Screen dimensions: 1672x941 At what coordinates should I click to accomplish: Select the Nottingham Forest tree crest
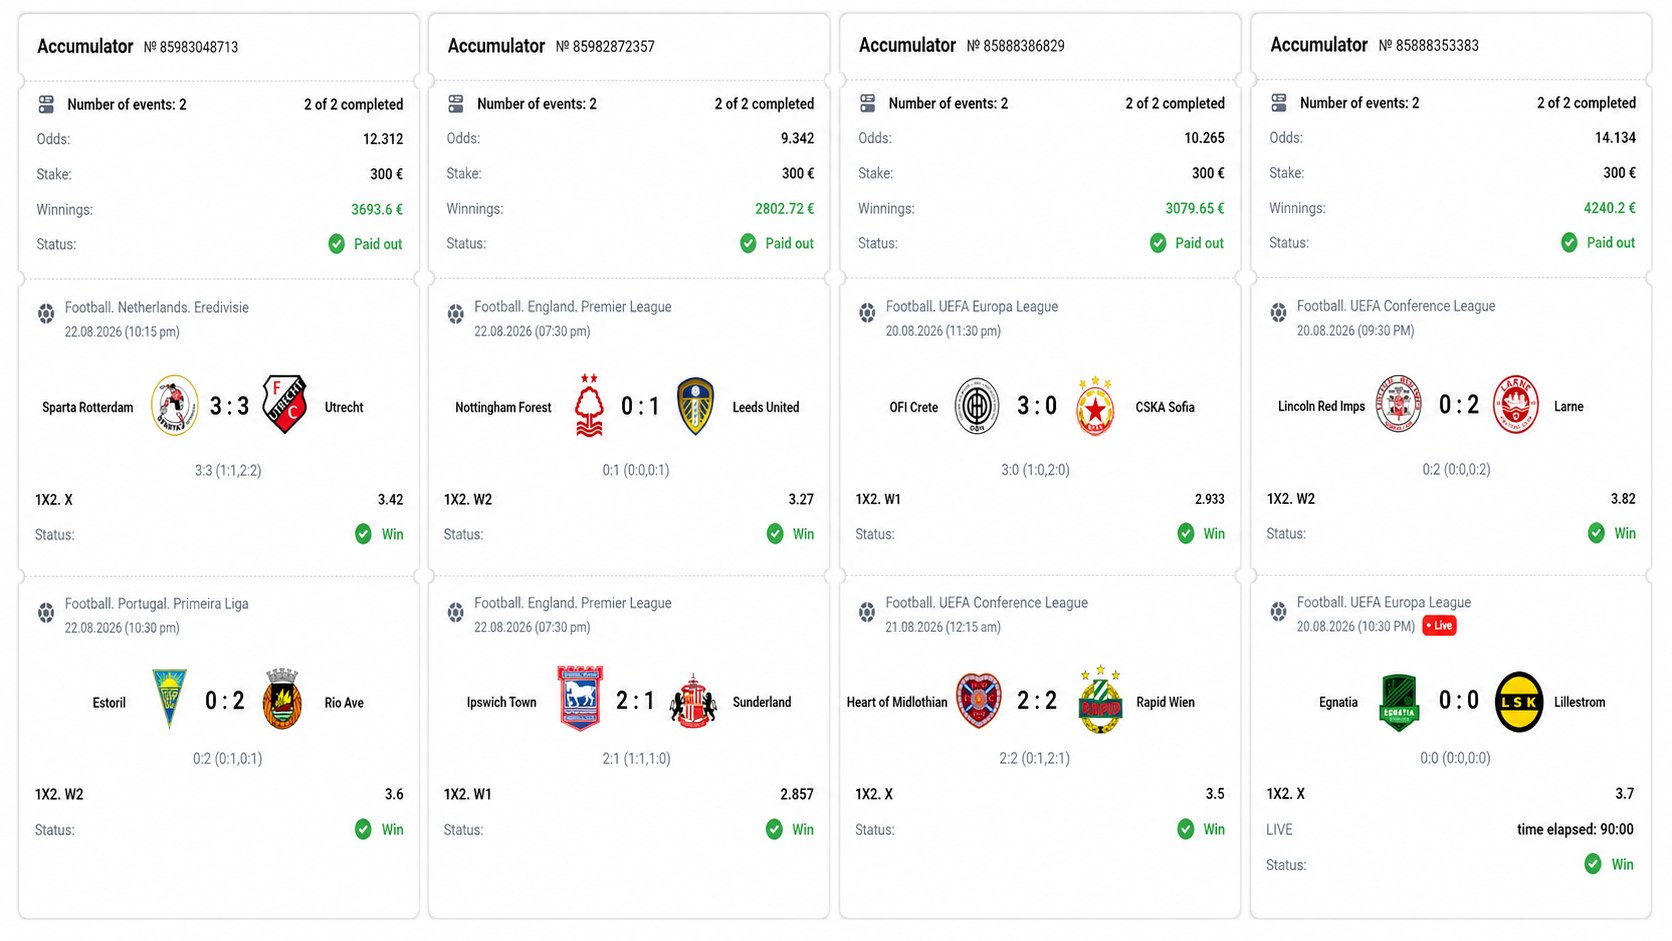click(589, 405)
